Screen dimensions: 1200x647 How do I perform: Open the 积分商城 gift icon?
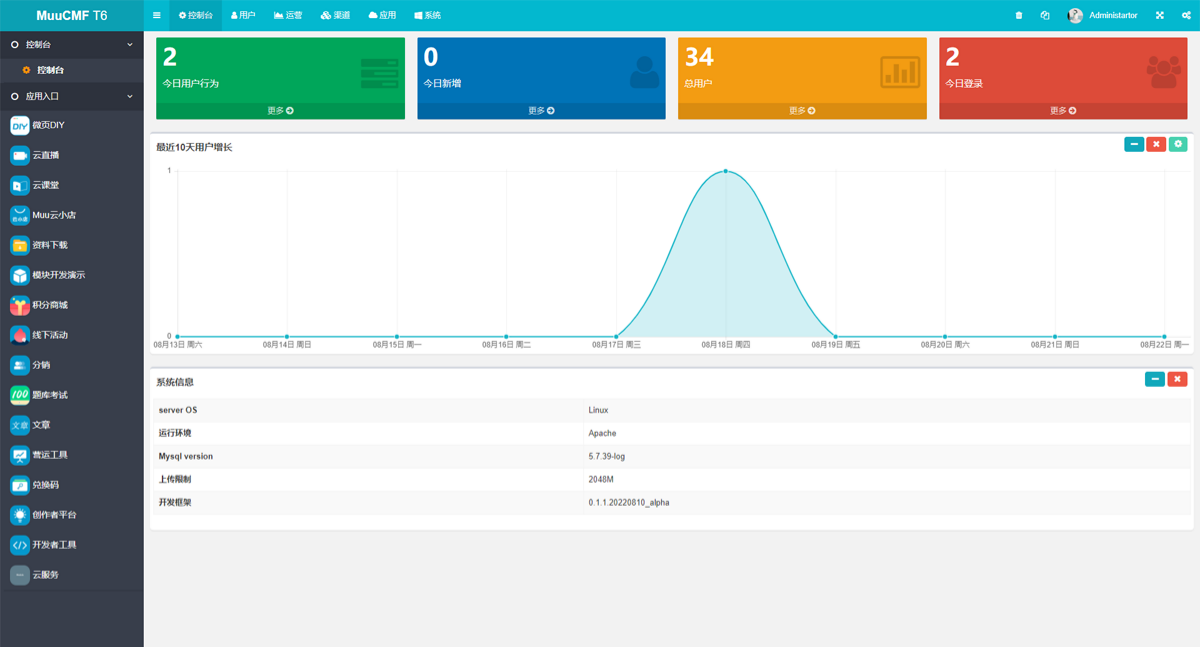(x=20, y=306)
